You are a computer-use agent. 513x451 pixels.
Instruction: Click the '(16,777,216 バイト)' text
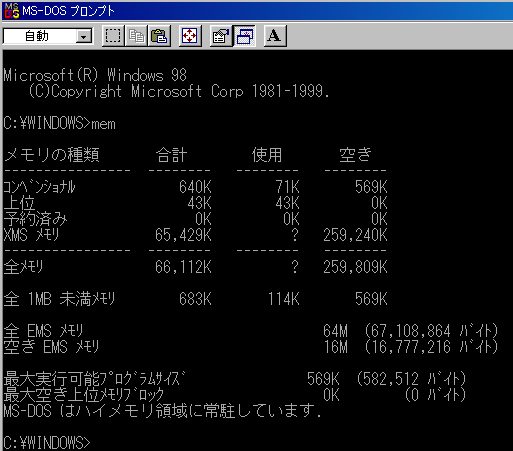click(x=431, y=347)
